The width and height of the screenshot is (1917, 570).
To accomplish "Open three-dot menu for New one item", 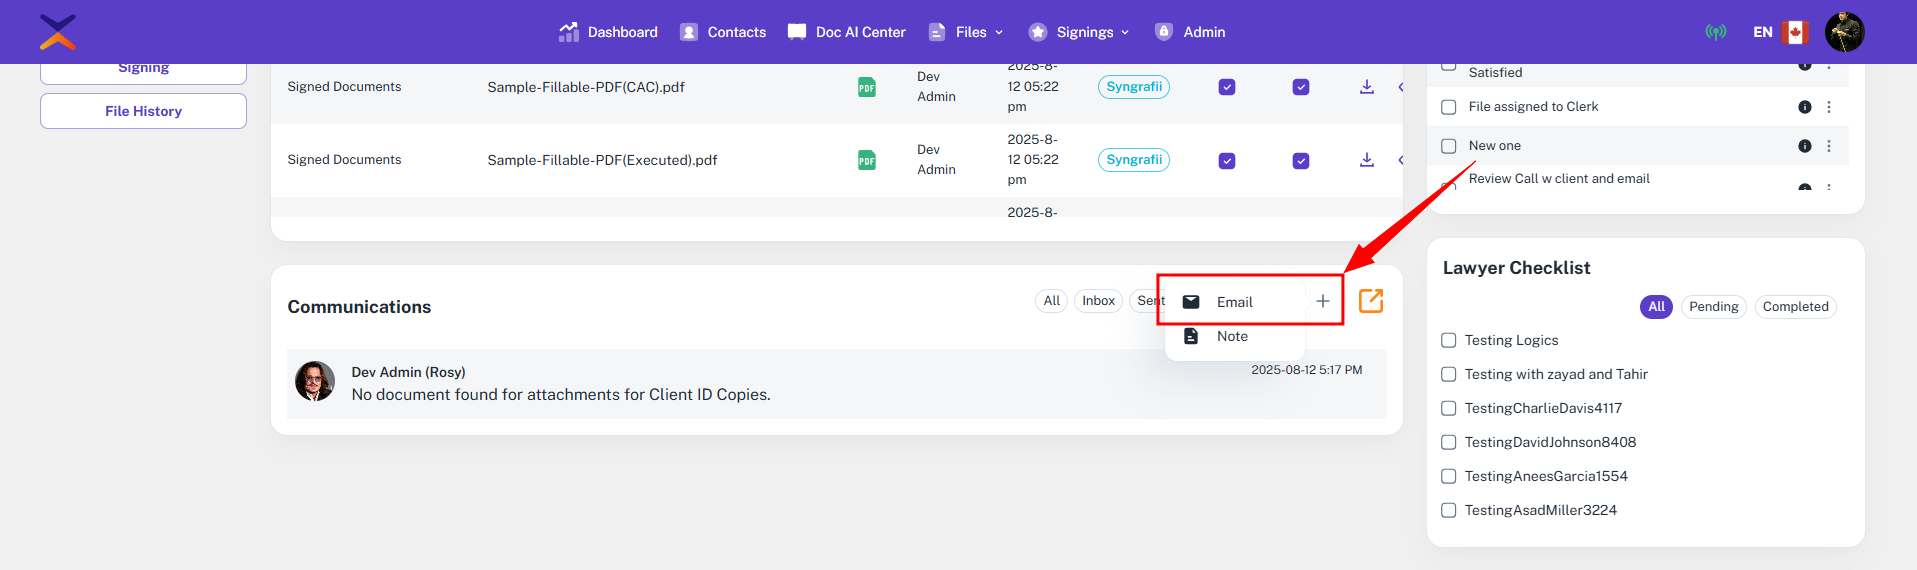I will coord(1829,146).
